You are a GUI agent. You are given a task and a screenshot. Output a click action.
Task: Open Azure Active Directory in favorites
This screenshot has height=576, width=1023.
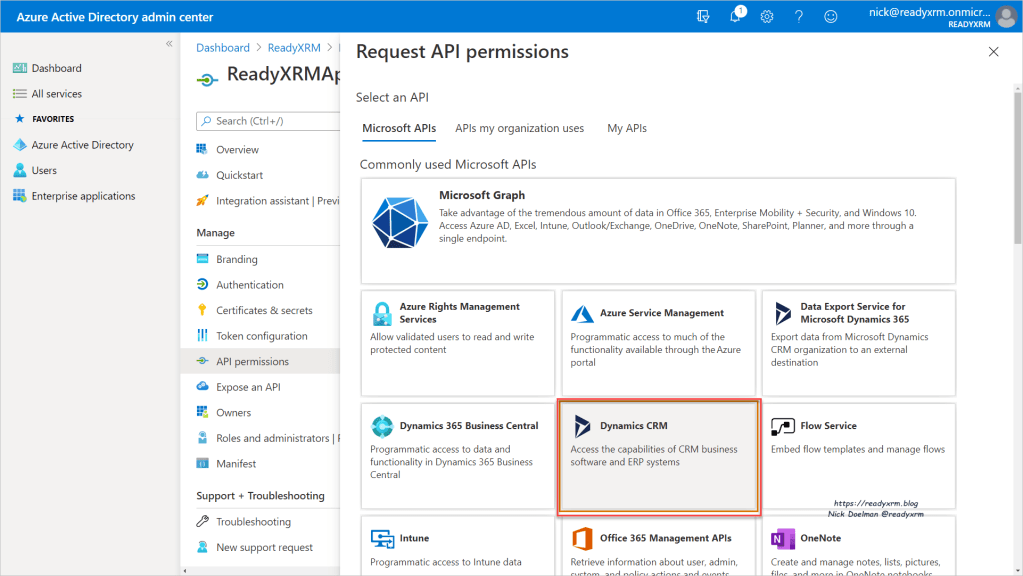(82, 145)
